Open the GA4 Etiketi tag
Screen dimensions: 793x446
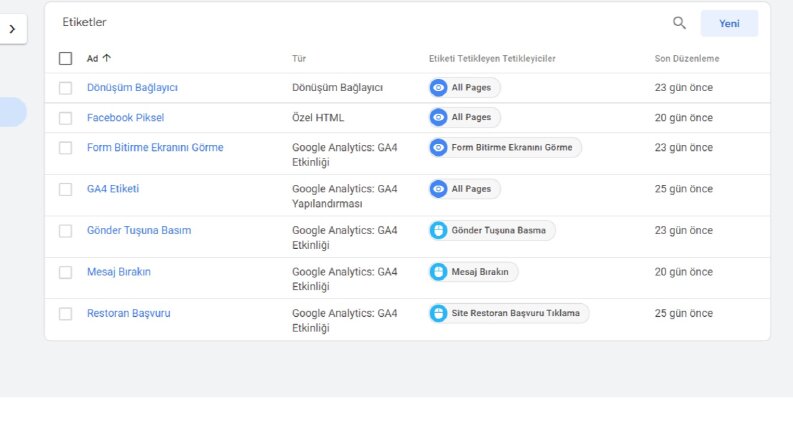(113, 189)
